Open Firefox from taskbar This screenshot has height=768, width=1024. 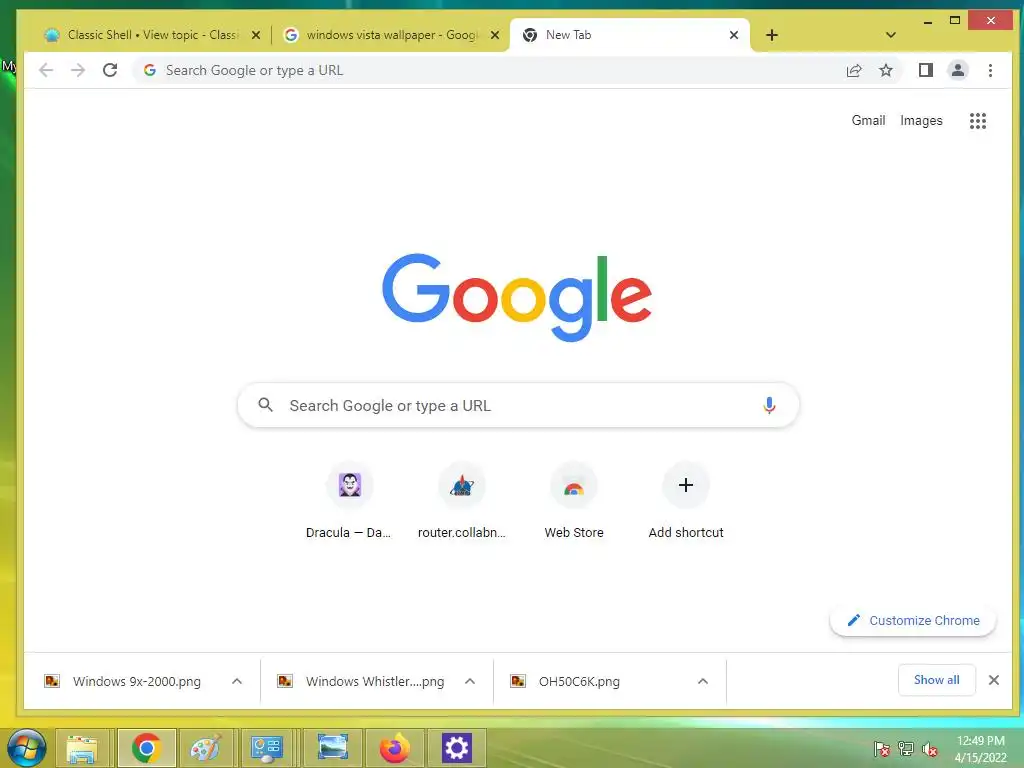tap(394, 748)
